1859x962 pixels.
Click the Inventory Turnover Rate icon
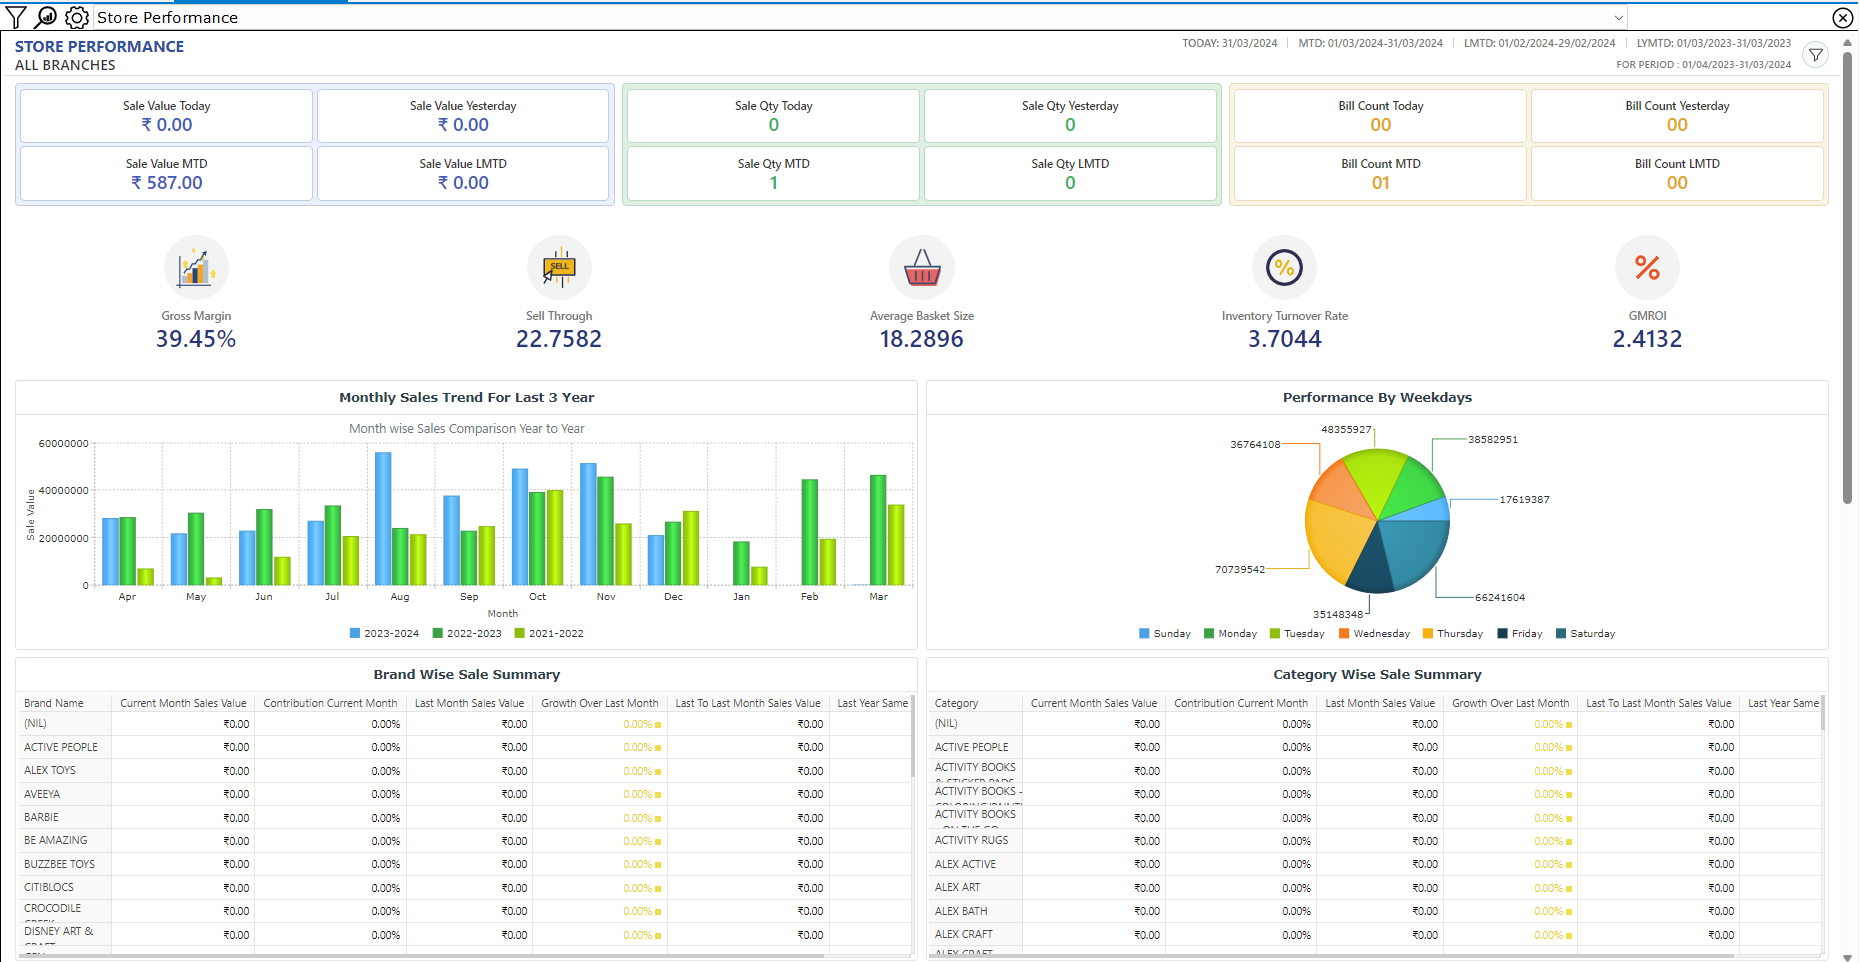pyautogui.click(x=1284, y=268)
